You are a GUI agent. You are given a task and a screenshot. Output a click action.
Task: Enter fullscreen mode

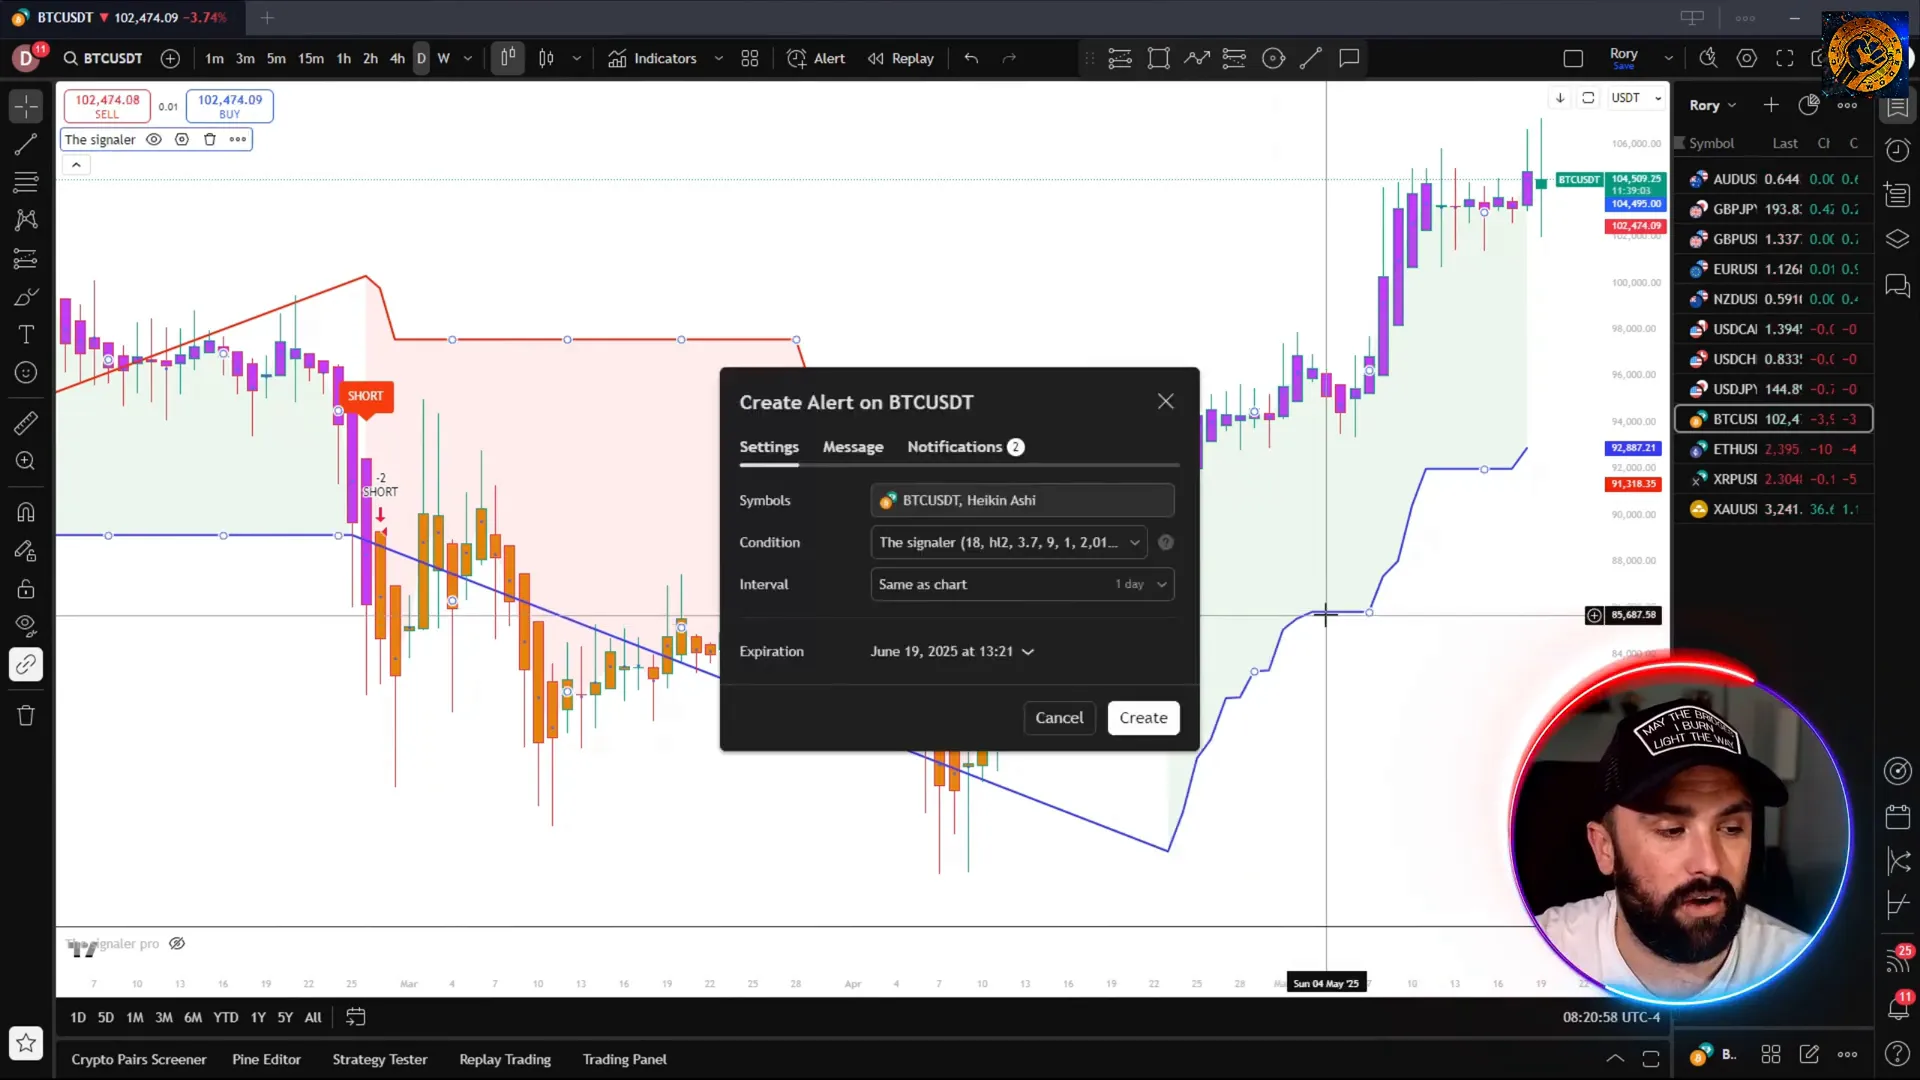[x=1785, y=58]
